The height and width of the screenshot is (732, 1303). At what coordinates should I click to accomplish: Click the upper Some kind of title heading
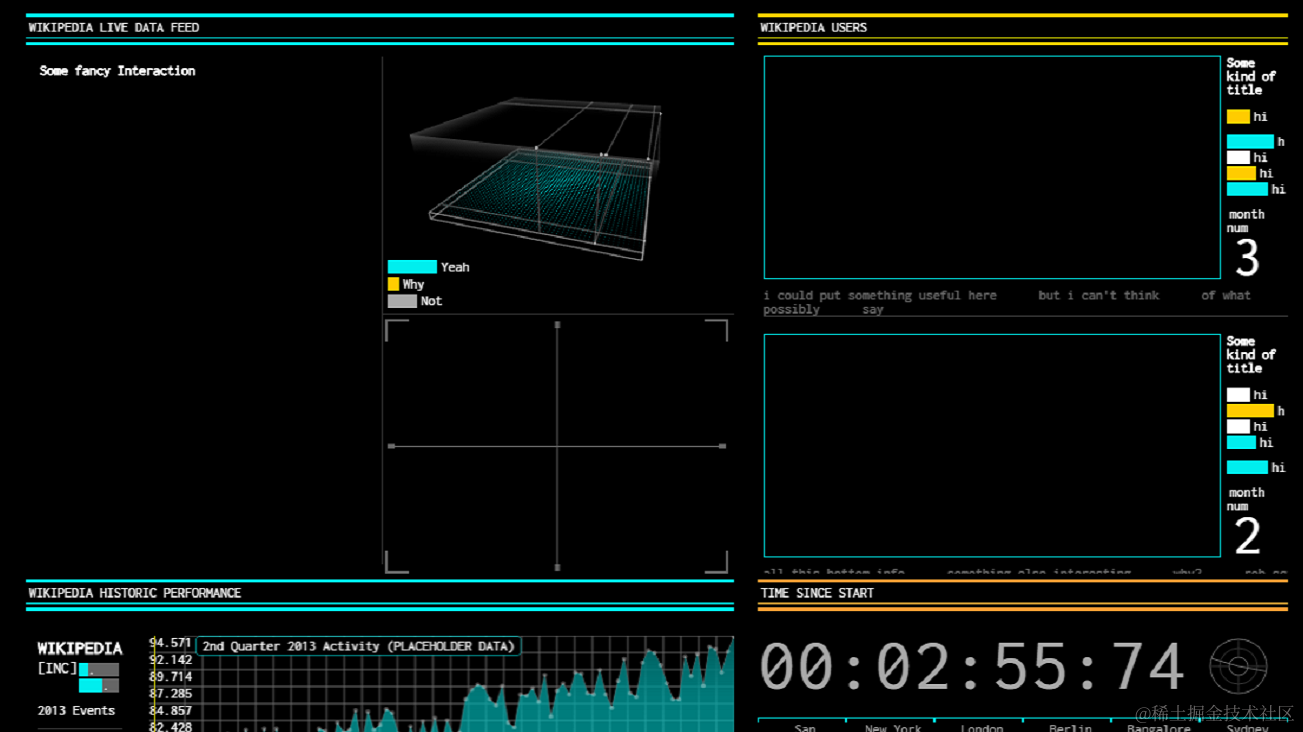(x=1251, y=76)
